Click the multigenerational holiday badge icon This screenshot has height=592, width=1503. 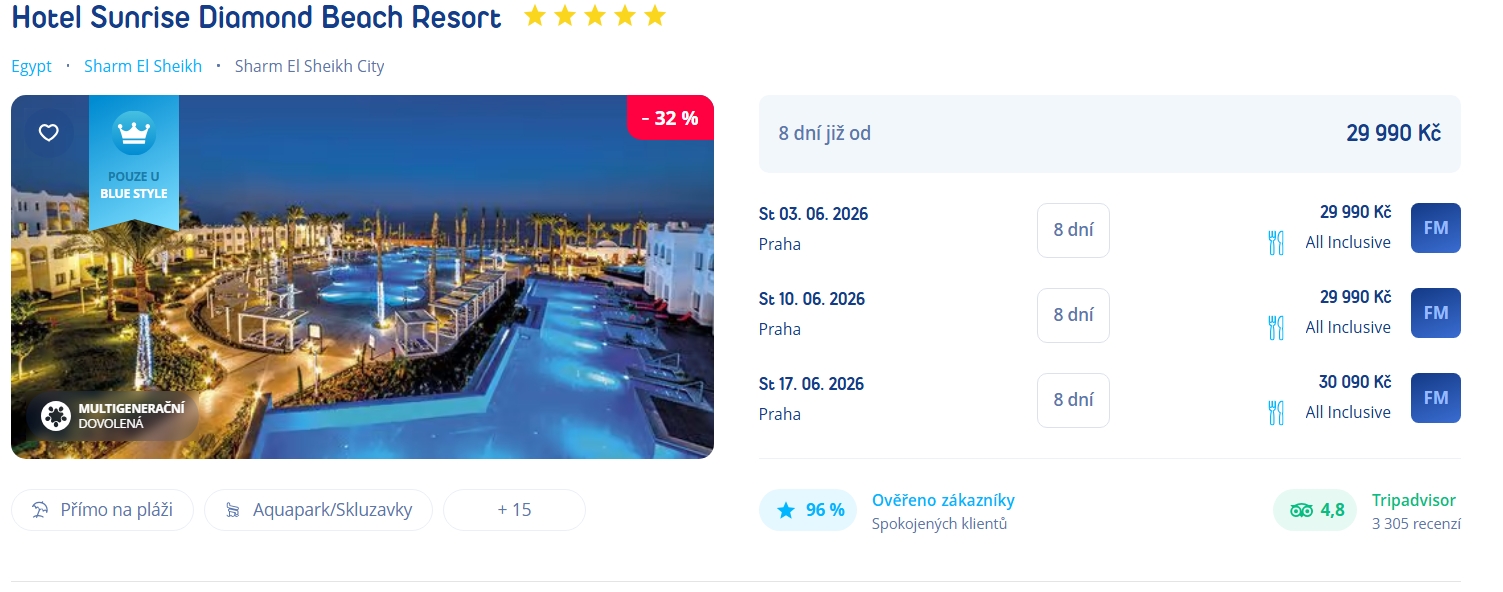(56, 415)
